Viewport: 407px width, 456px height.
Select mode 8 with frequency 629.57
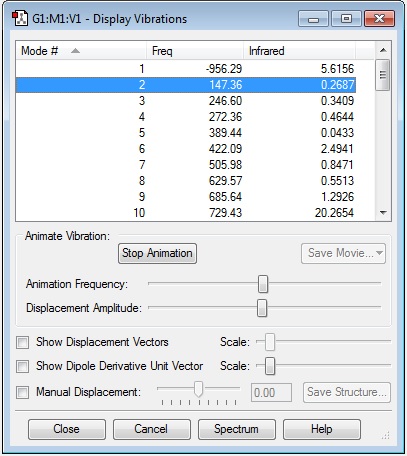(x=186, y=181)
